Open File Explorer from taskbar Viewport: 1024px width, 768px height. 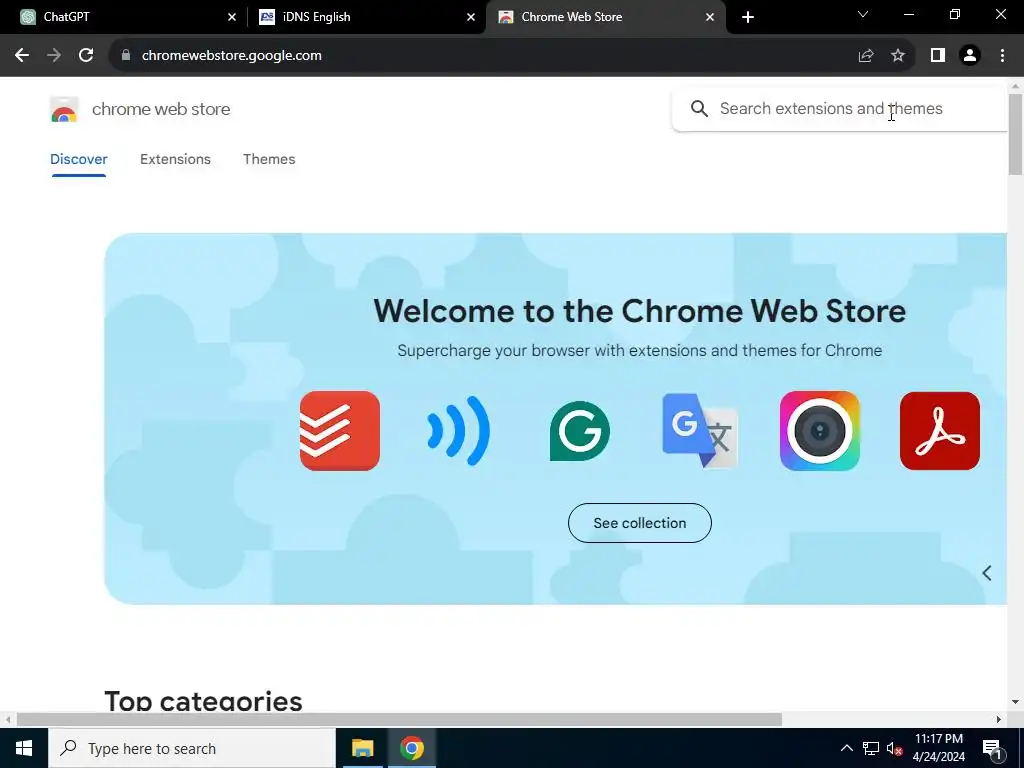pos(362,748)
